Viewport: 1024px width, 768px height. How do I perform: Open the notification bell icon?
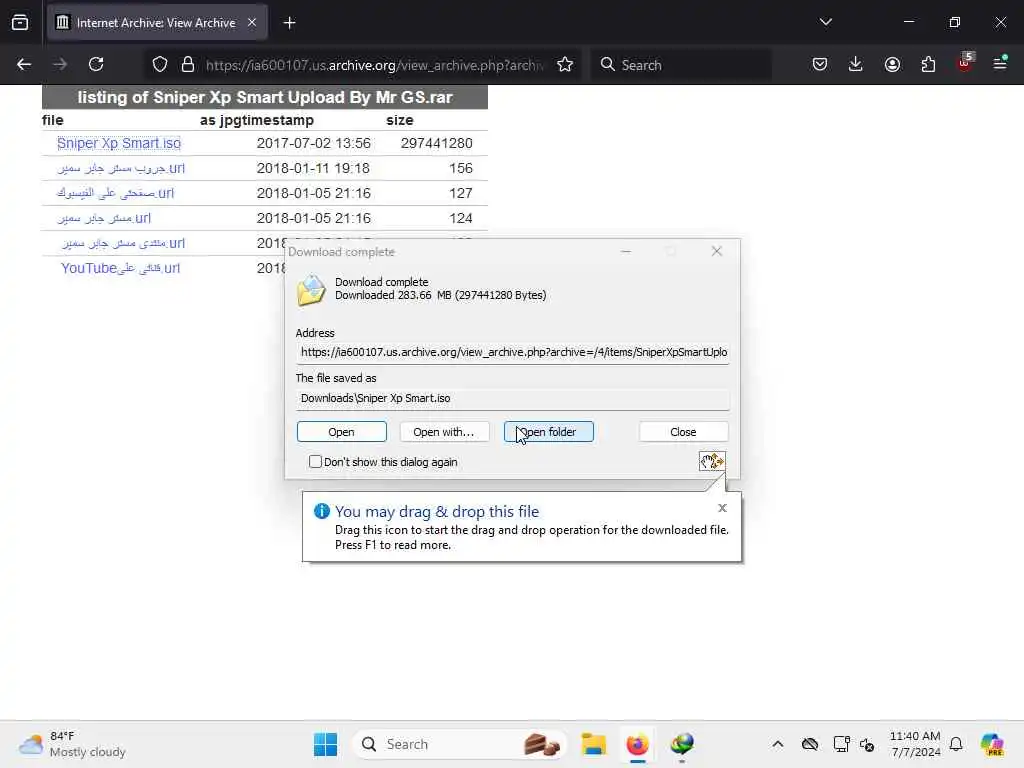pos(956,744)
